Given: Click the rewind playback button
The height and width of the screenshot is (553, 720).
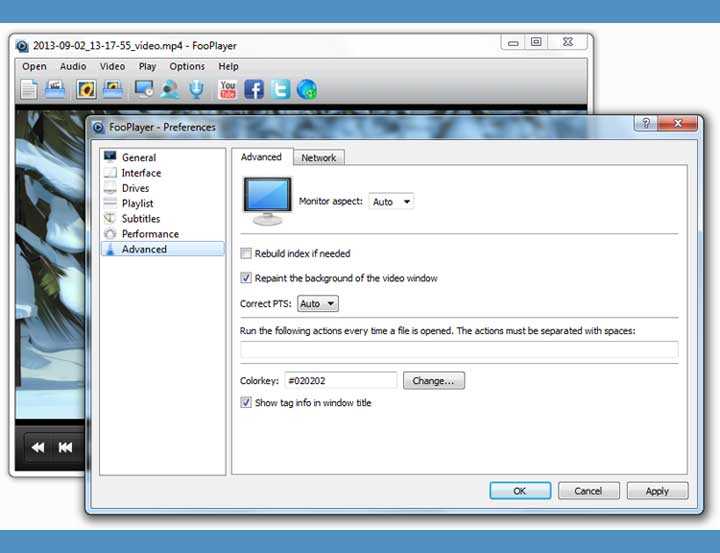Looking at the screenshot, I should pyautogui.click(x=38, y=447).
